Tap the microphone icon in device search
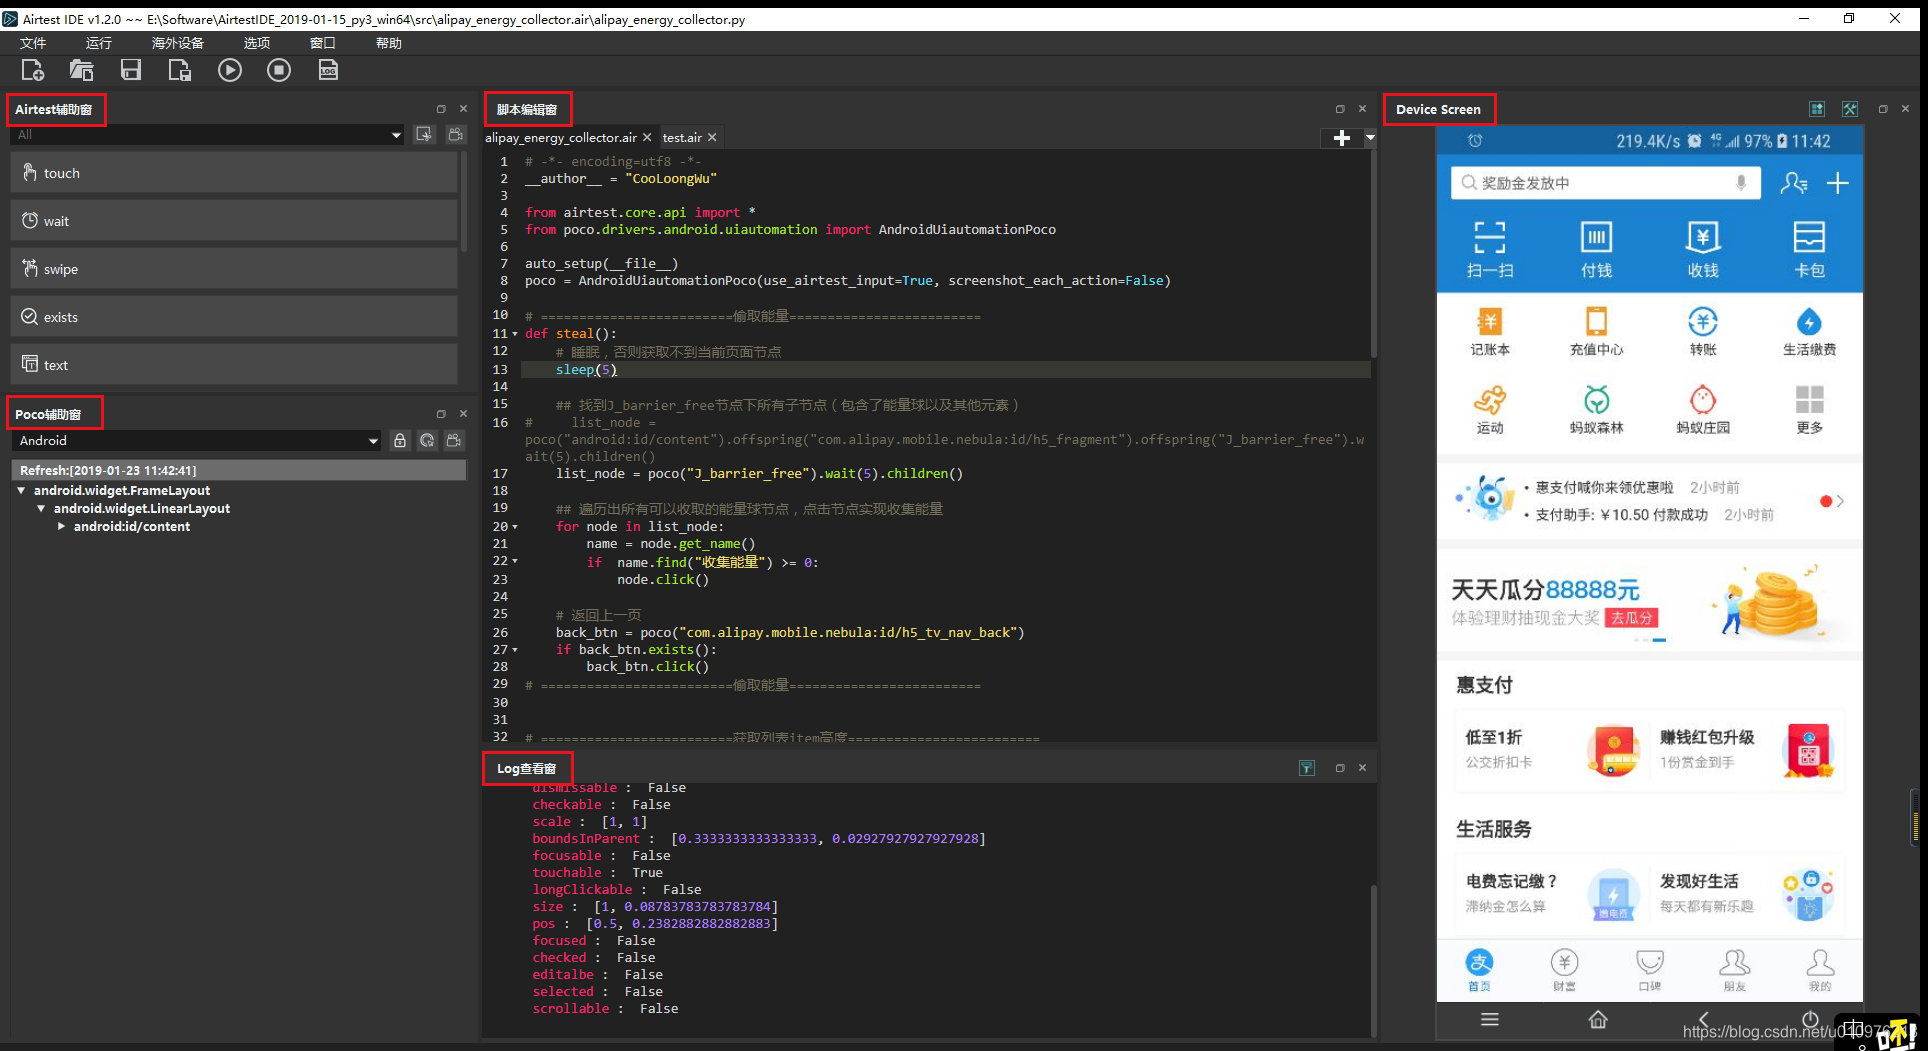The image size is (1928, 1051). 1741,183
